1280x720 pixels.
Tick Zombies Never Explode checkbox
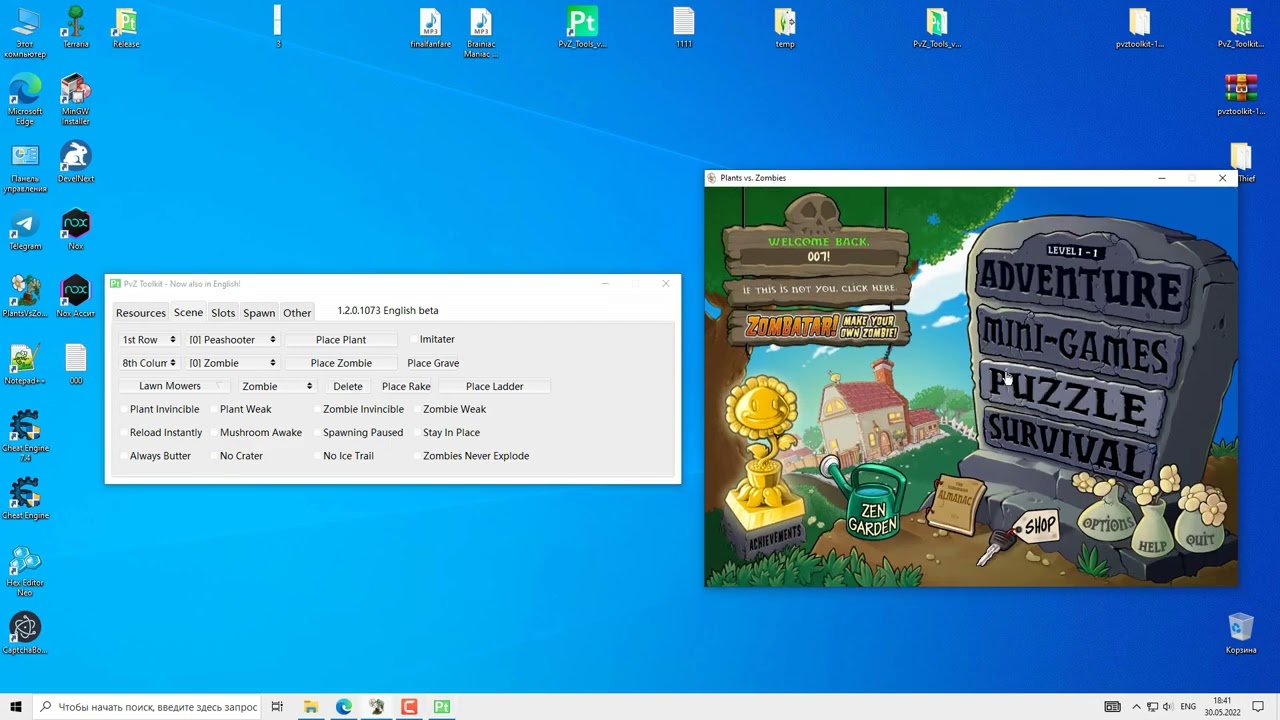(x=472, y=456)
